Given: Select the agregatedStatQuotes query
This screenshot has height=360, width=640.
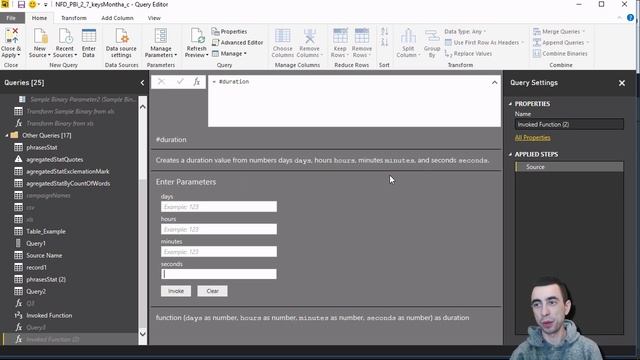Looking at the screenshot, I should click(x=55, y=160).
